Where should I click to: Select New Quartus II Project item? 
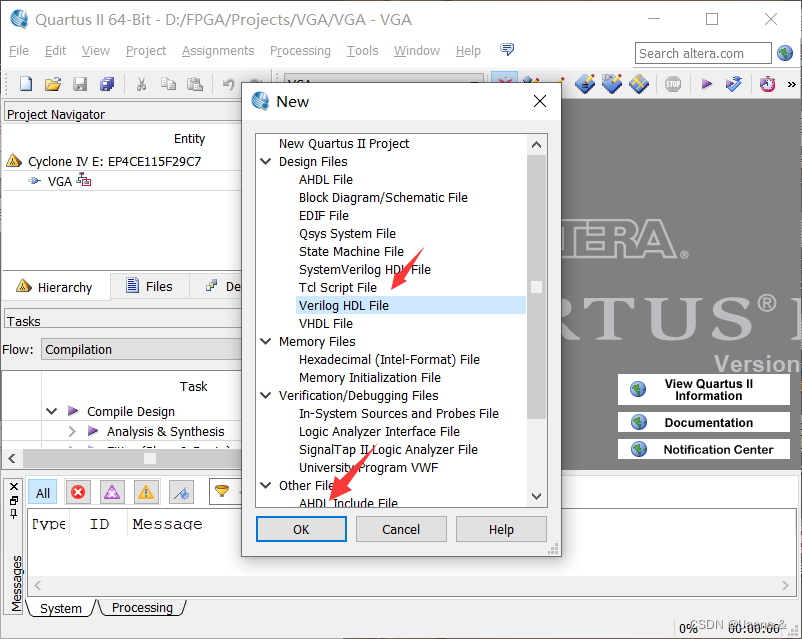(x=344, y=144)
